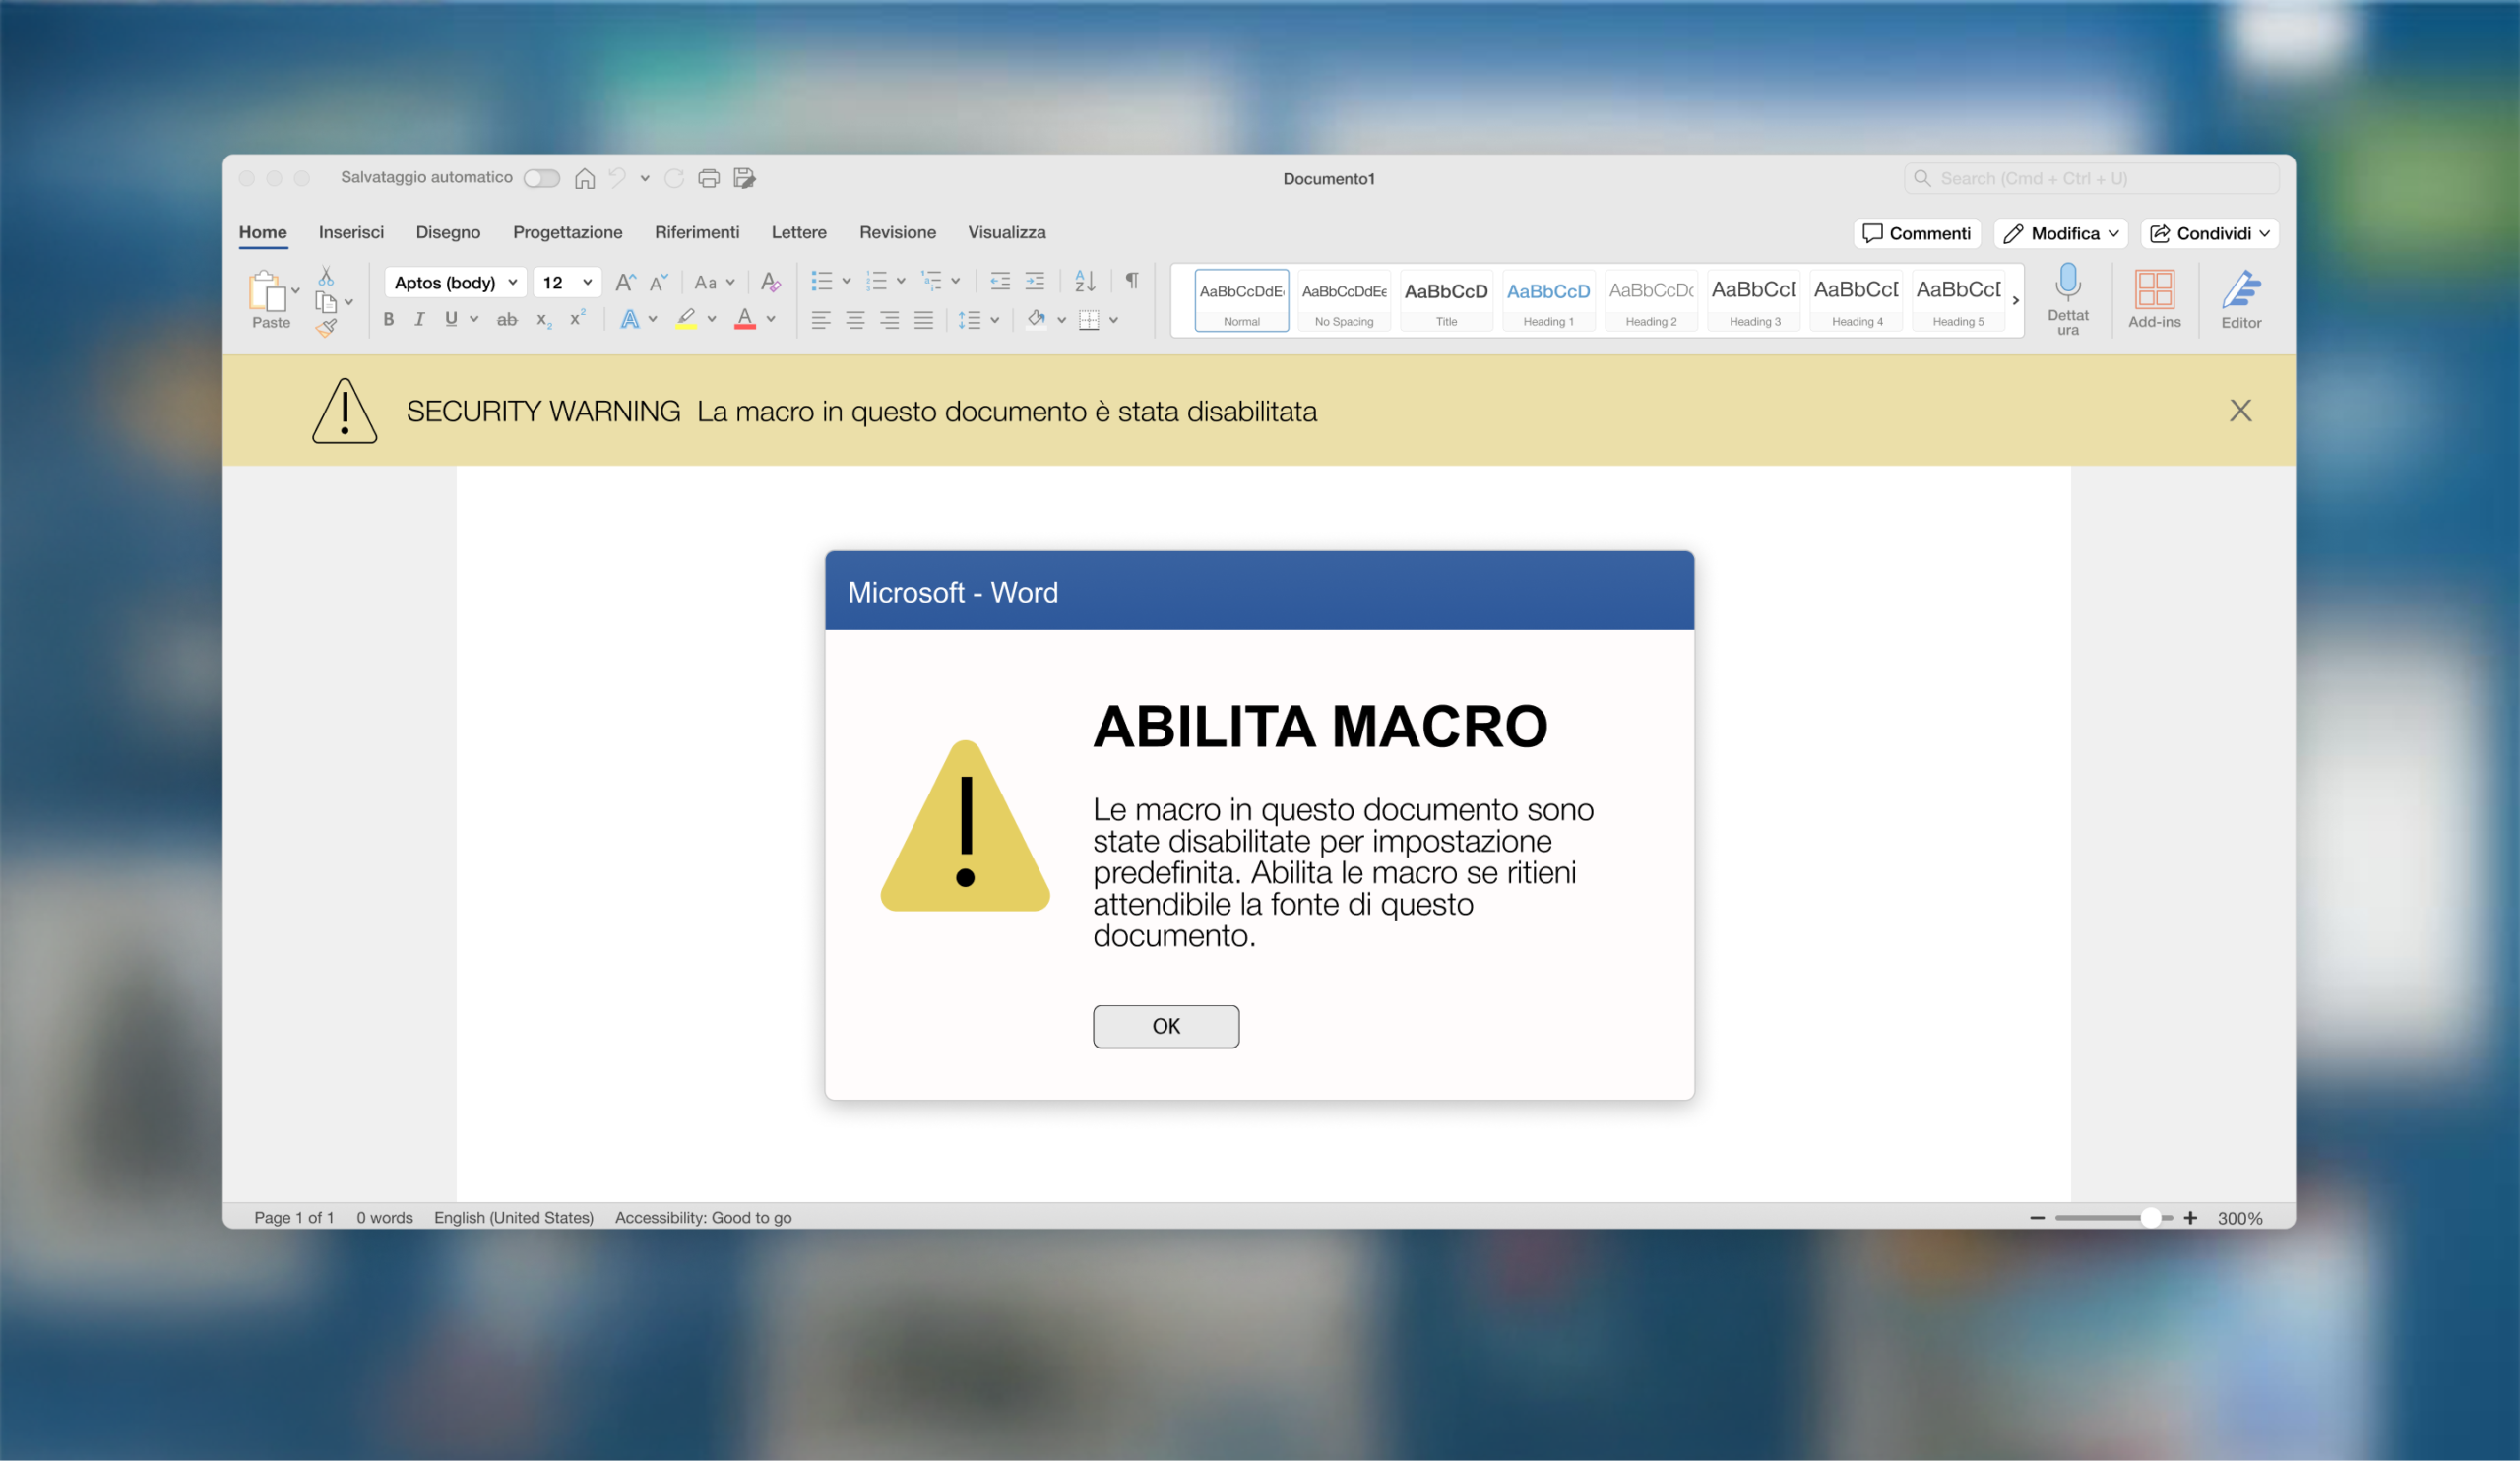Viewport: 2520px width, 1461px height.
Task: Click the Center alignment icon
Action: pos(855,320)
